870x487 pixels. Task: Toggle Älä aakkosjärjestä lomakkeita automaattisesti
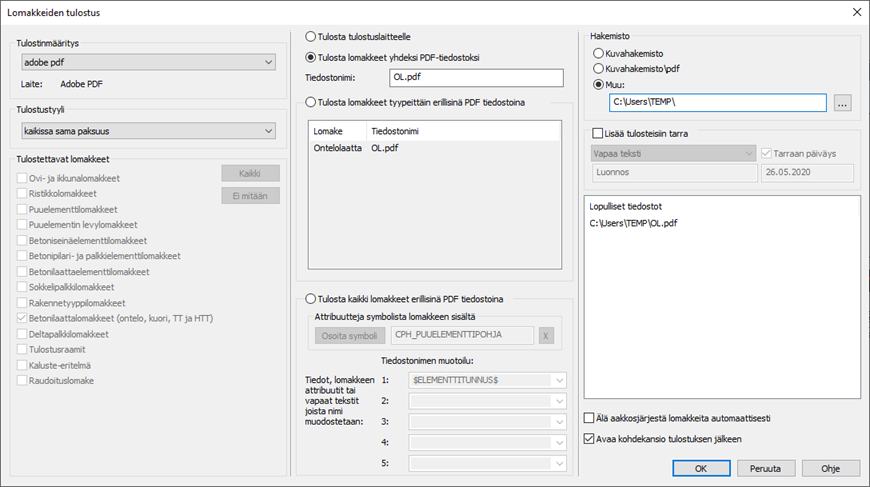pyautogui.click(x=589, y=418)
